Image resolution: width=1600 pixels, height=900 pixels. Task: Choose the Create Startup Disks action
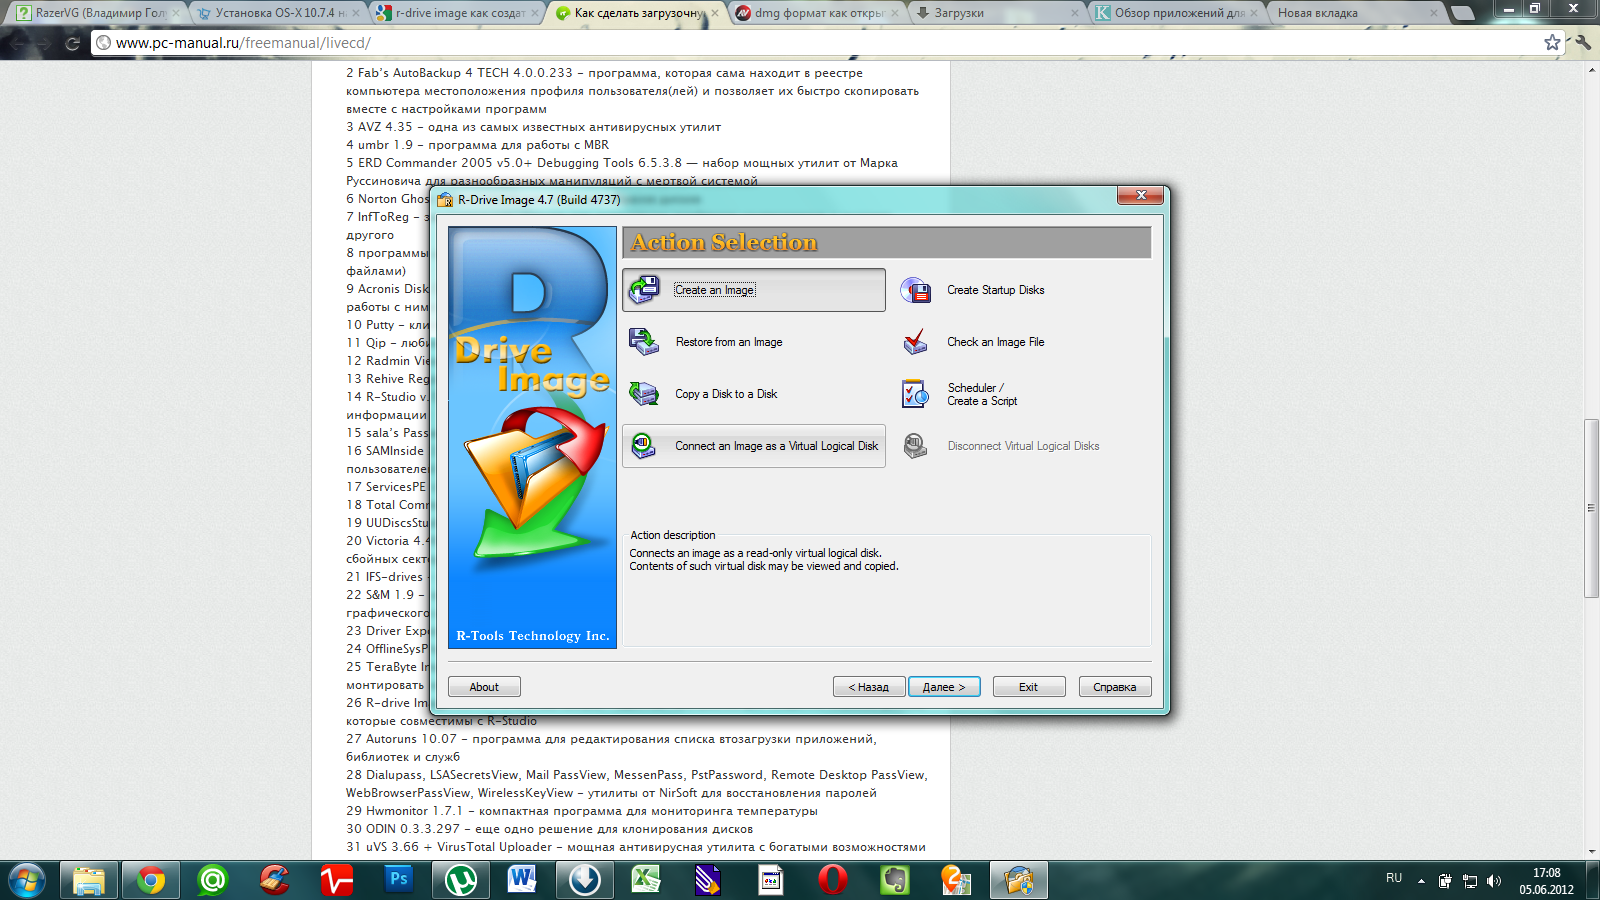click(x=1022, y=290)
